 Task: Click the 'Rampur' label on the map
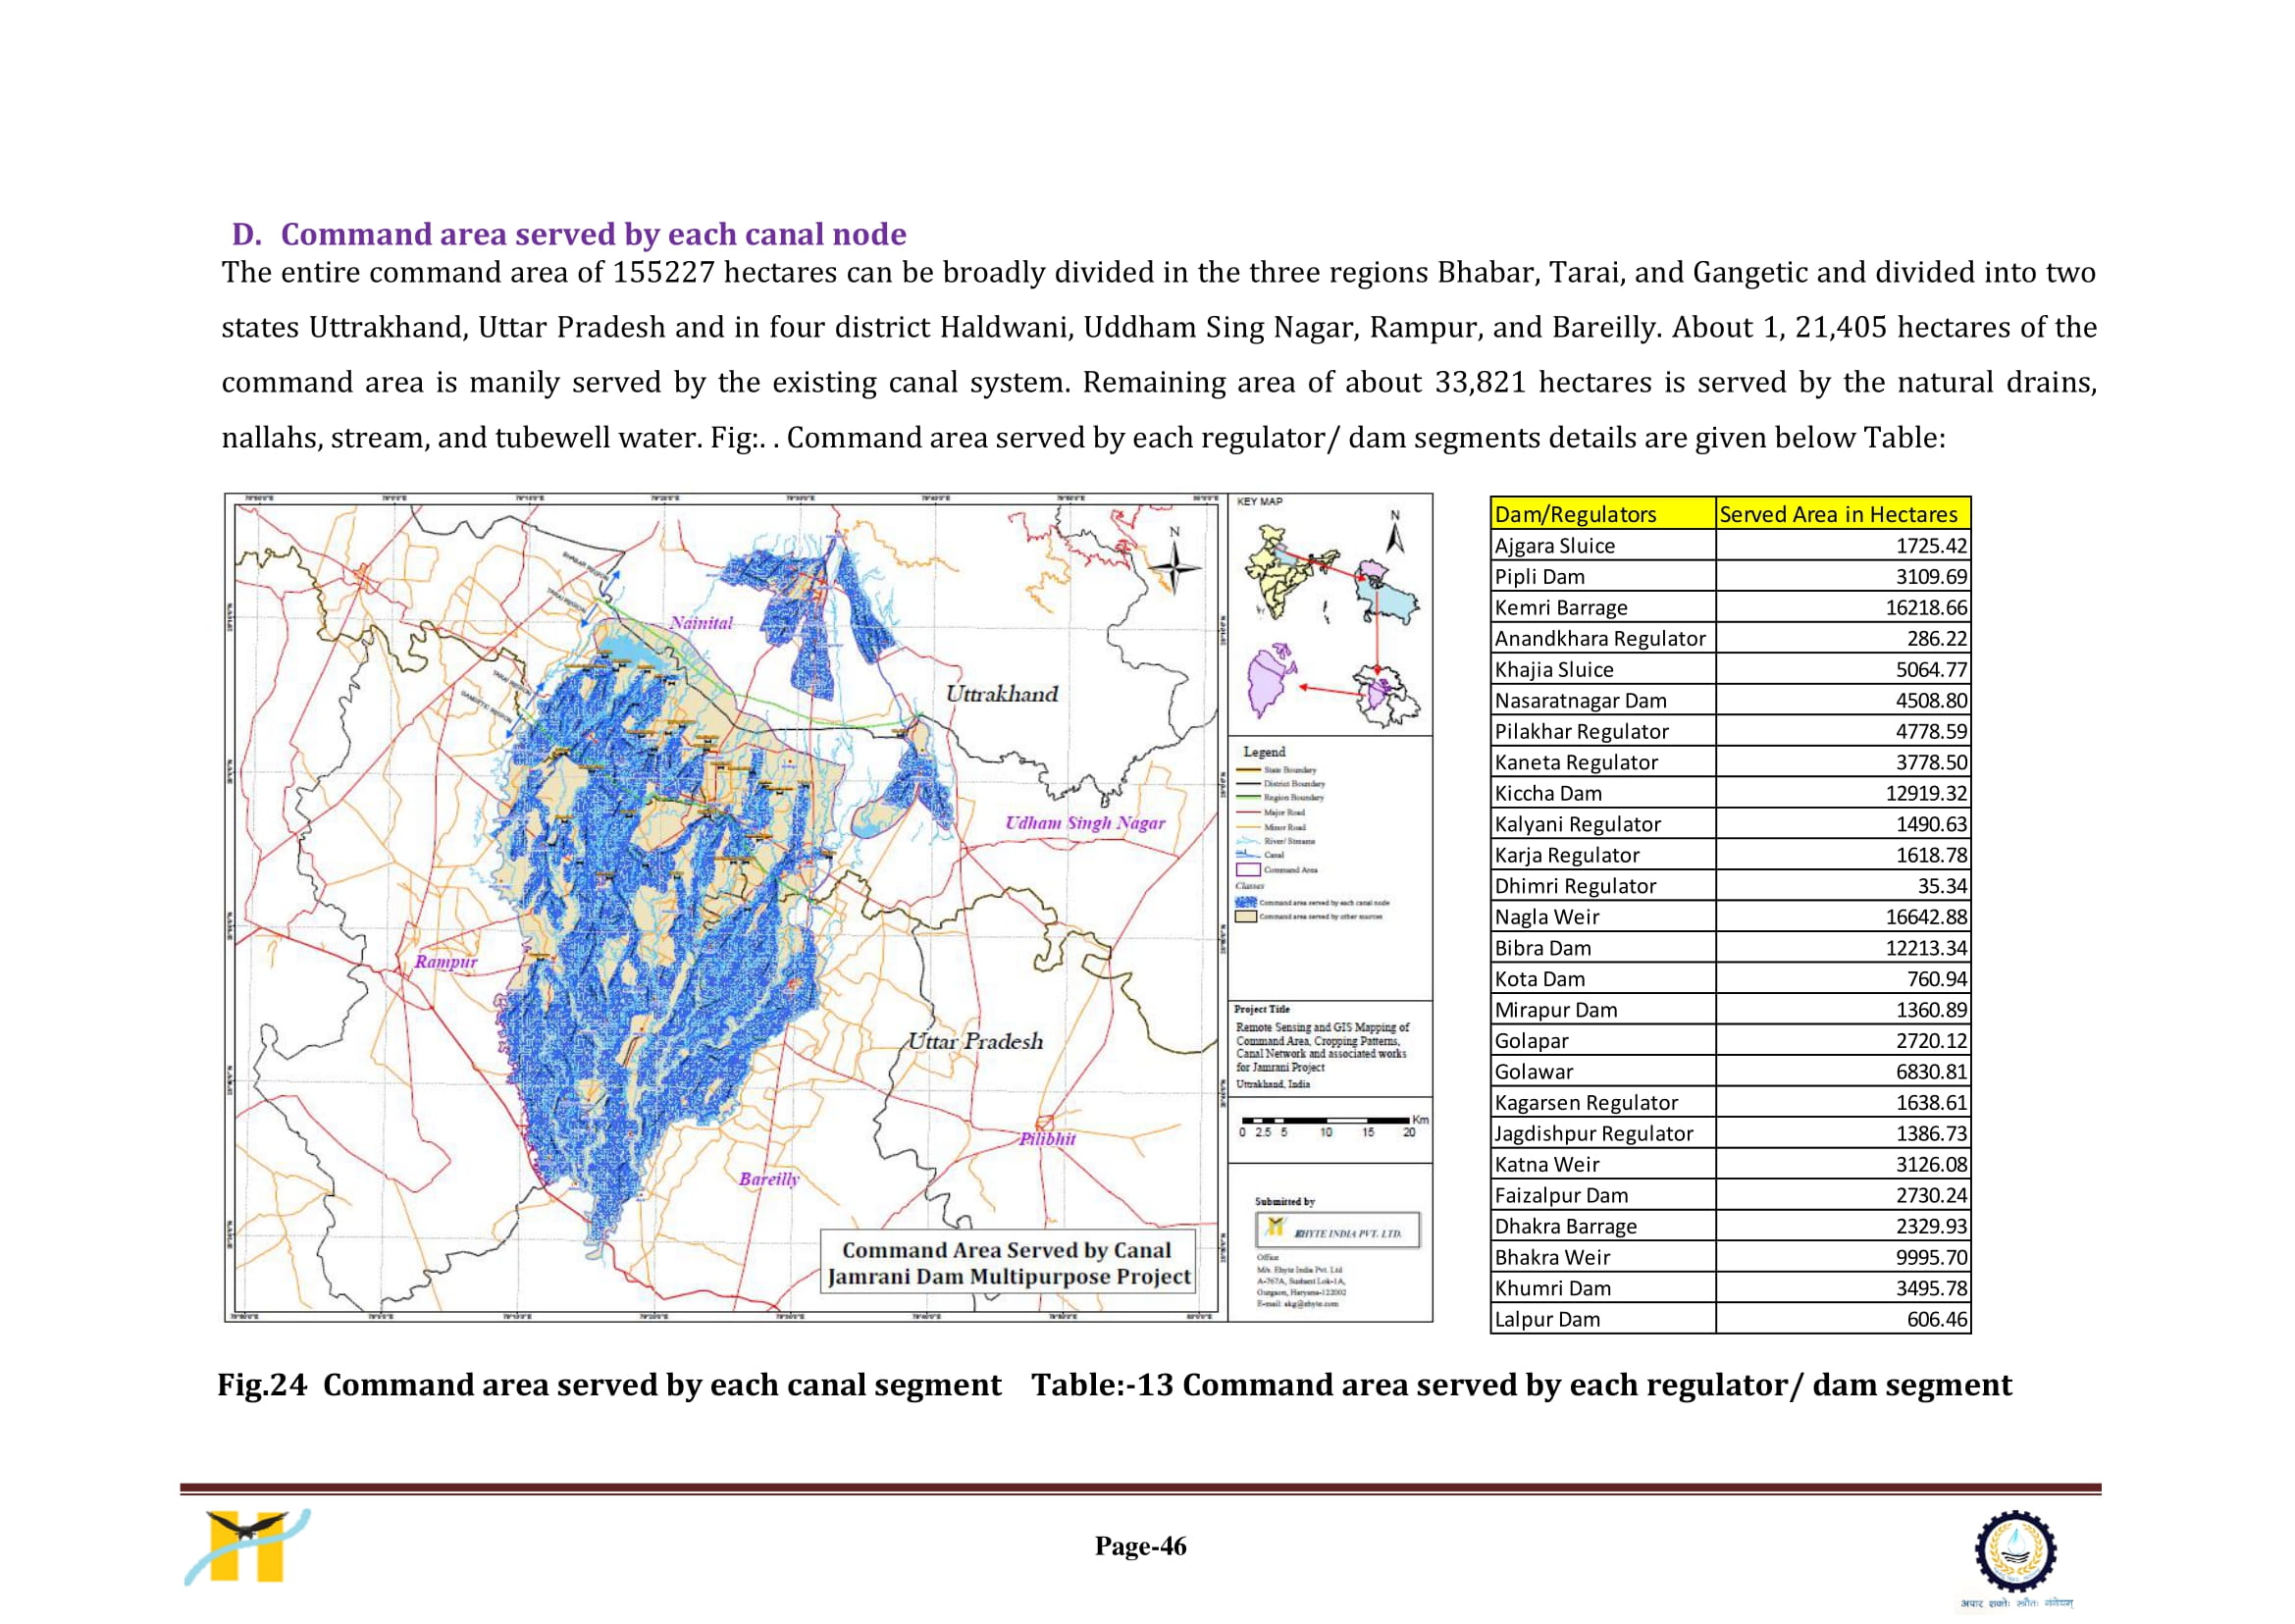pyautogui.click(x=446, y=962)
